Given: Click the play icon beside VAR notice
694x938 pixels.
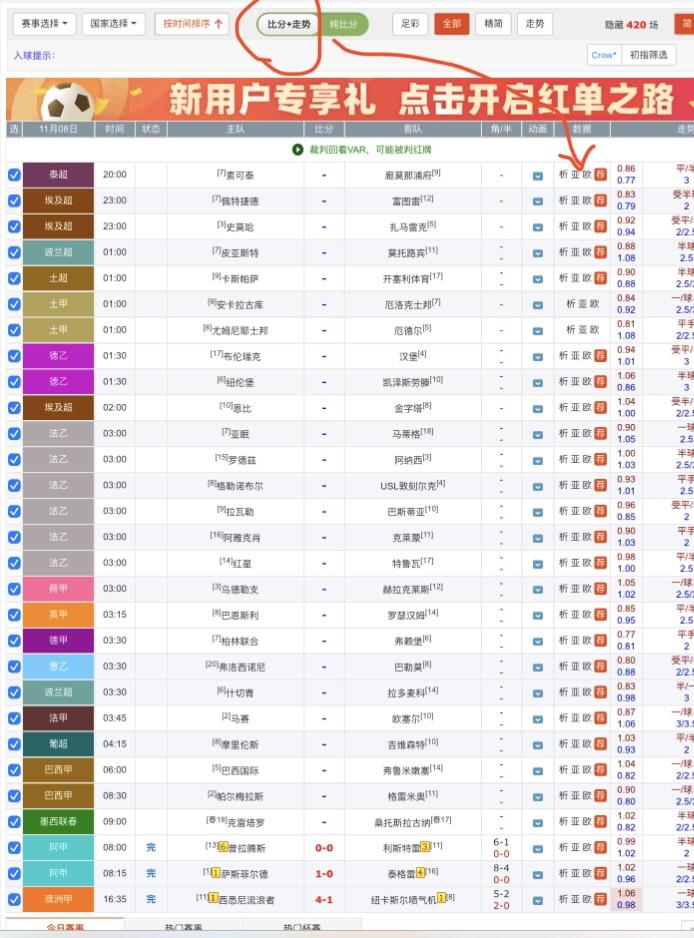Looking at the screenshot, I should click(x=298, y=149).
